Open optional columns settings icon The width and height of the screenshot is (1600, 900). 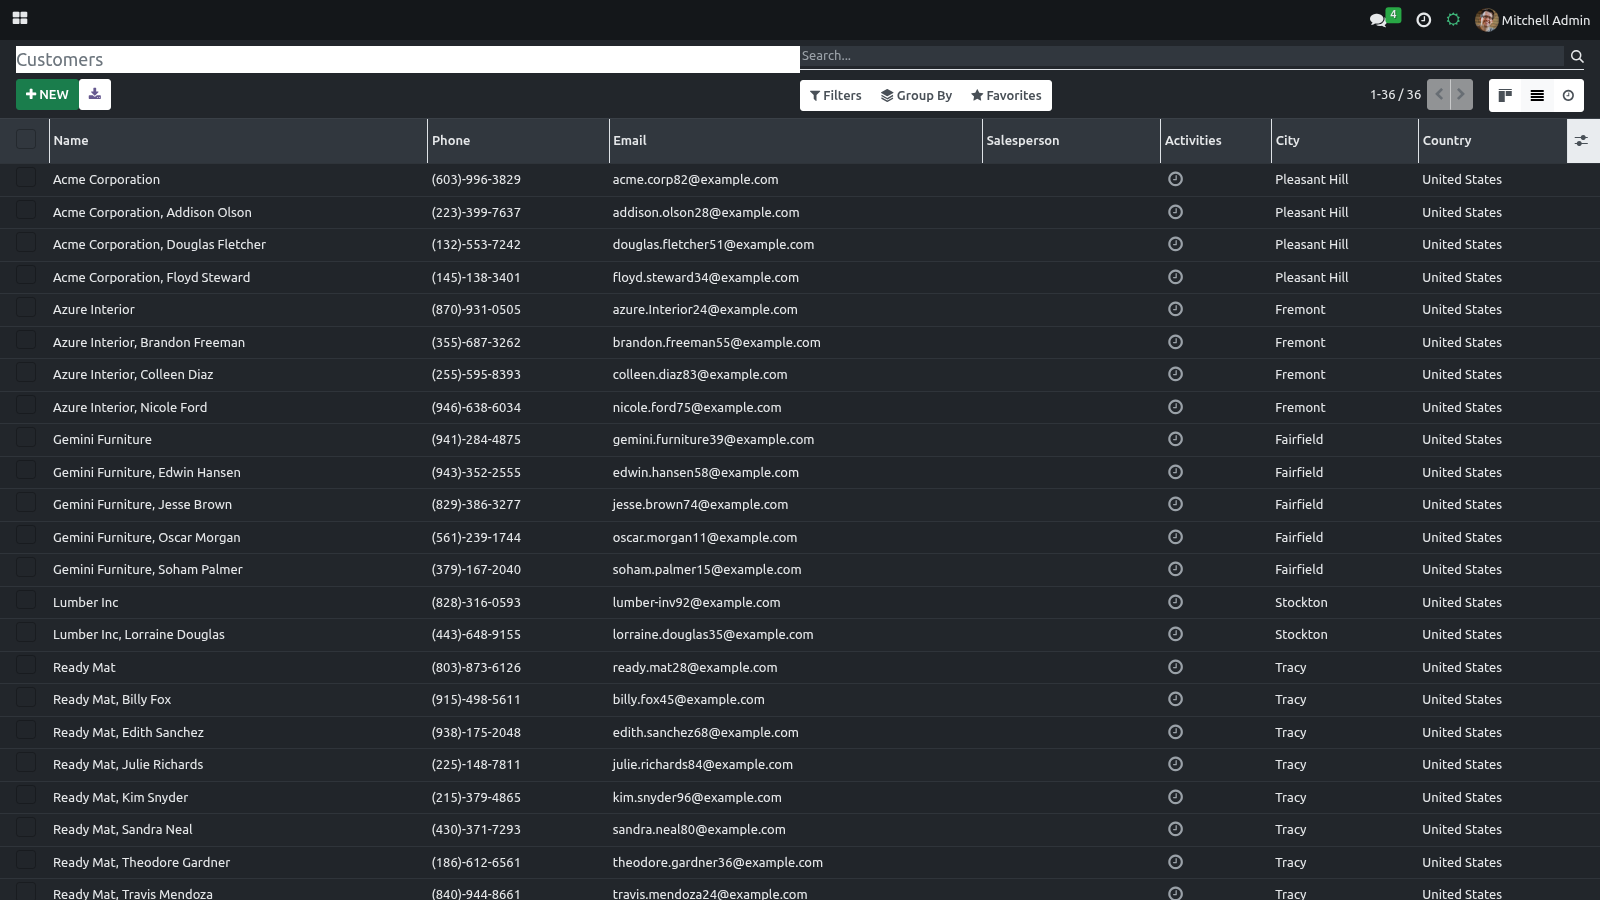pos(1581,141)
